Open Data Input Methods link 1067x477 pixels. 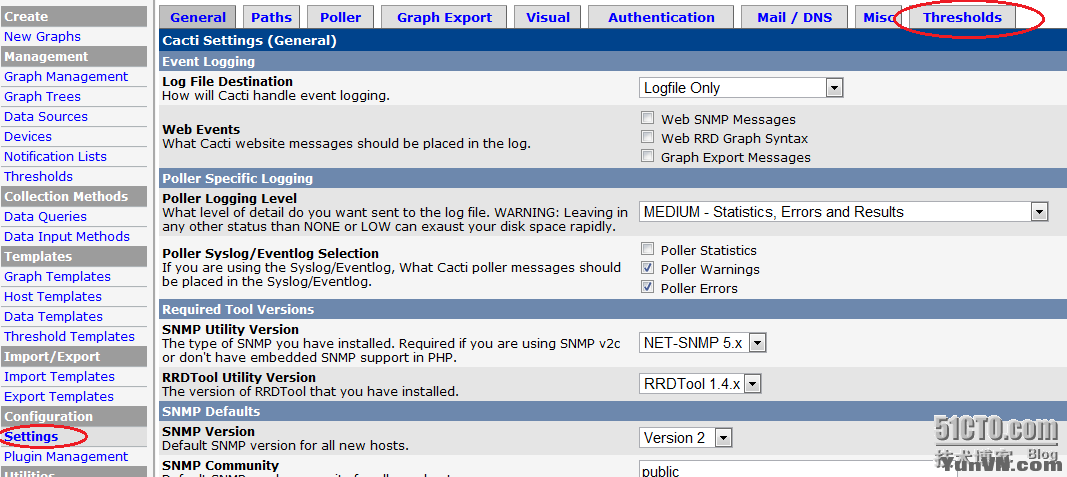67,236
